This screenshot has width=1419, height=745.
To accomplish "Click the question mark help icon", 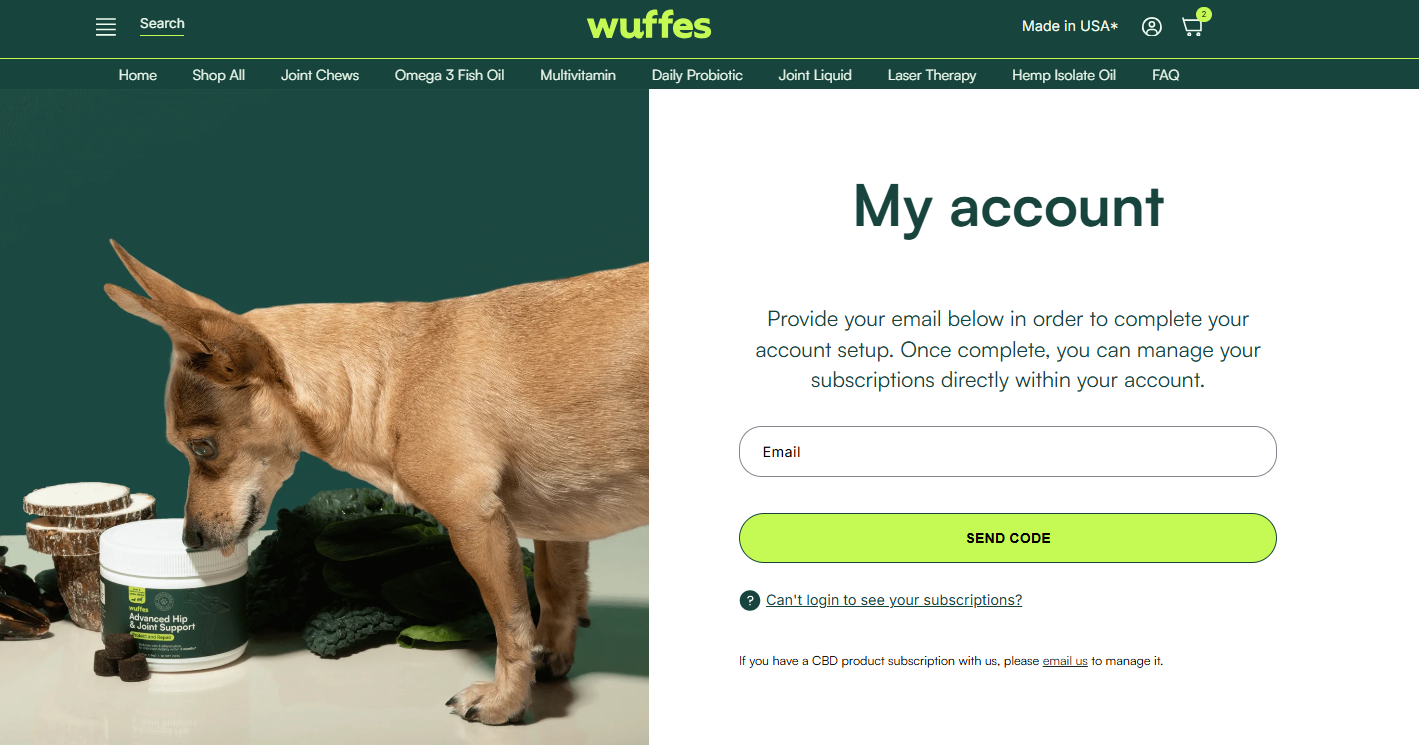I will tap(749, 600).
